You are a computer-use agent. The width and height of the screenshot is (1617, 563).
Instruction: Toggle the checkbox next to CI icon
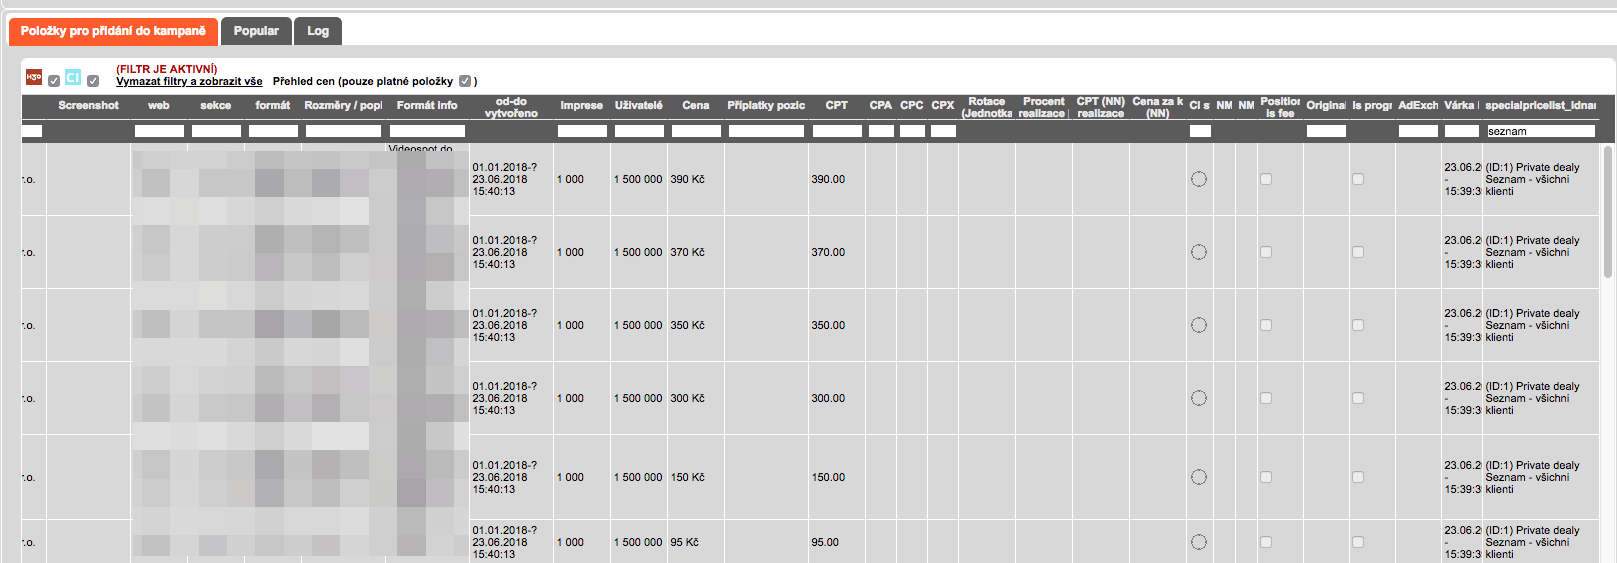pos(93,81)
